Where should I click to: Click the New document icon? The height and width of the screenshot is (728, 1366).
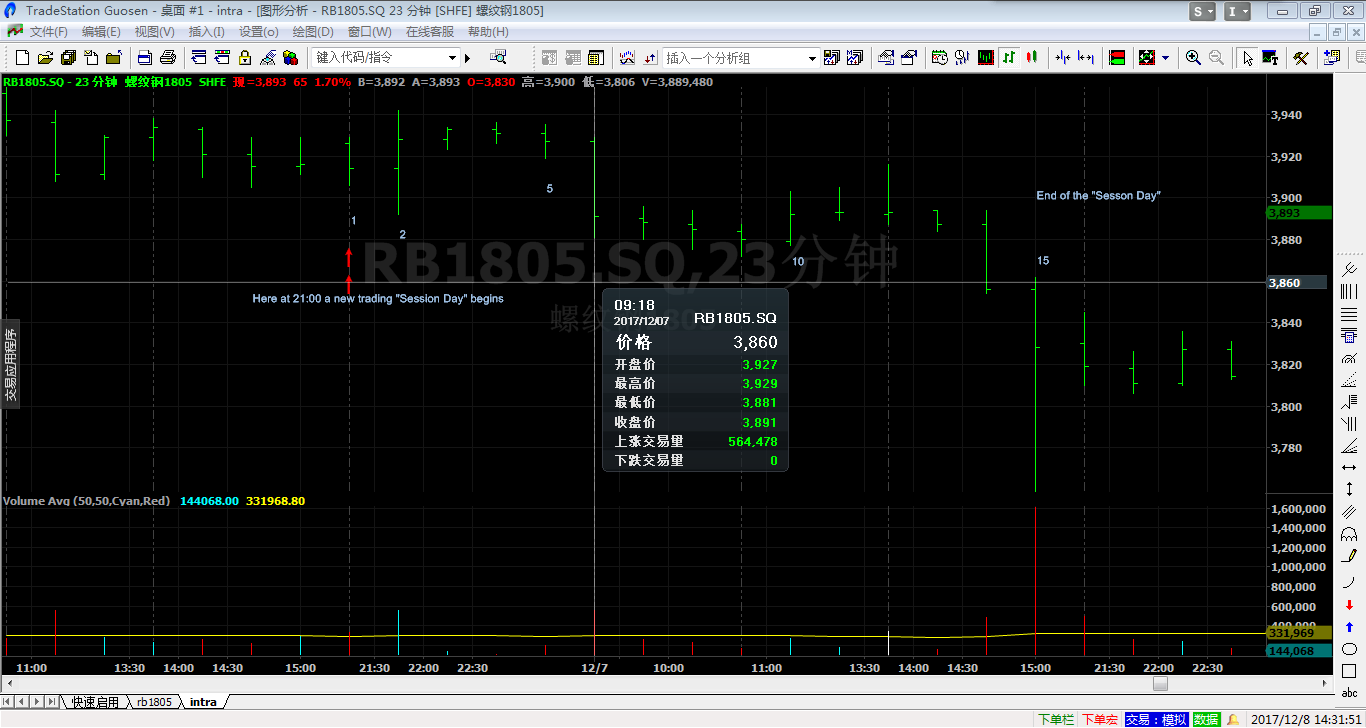(x=22, y=58)
